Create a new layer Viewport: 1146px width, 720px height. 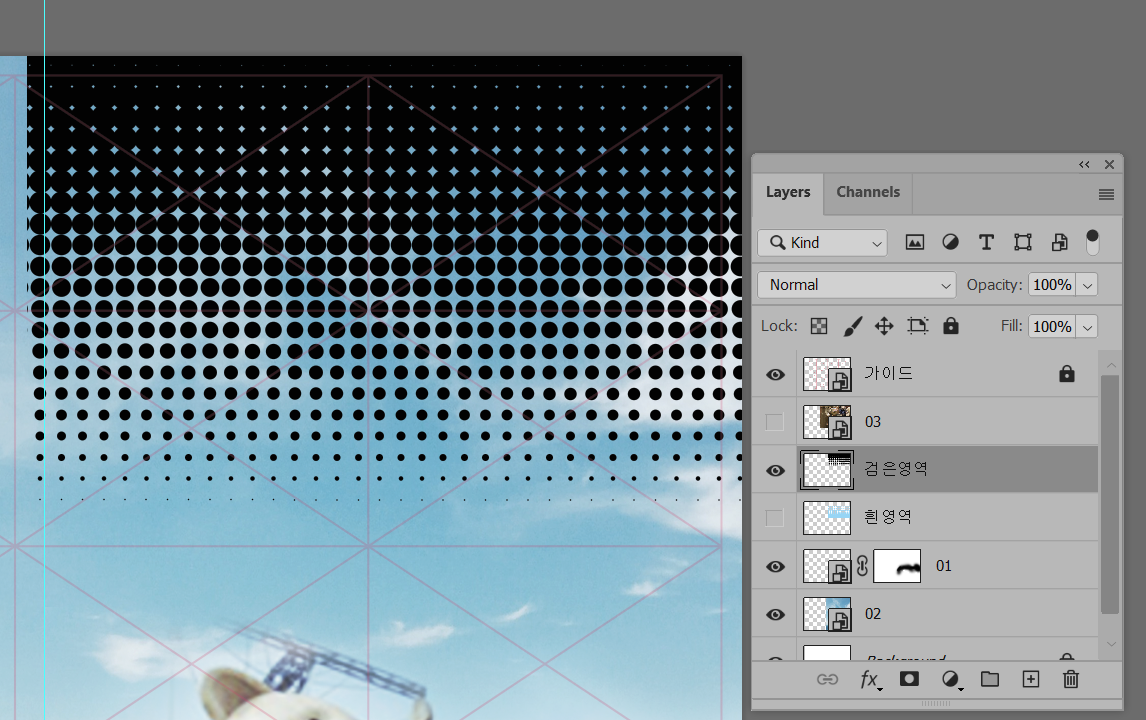(x=1031, y=679)
